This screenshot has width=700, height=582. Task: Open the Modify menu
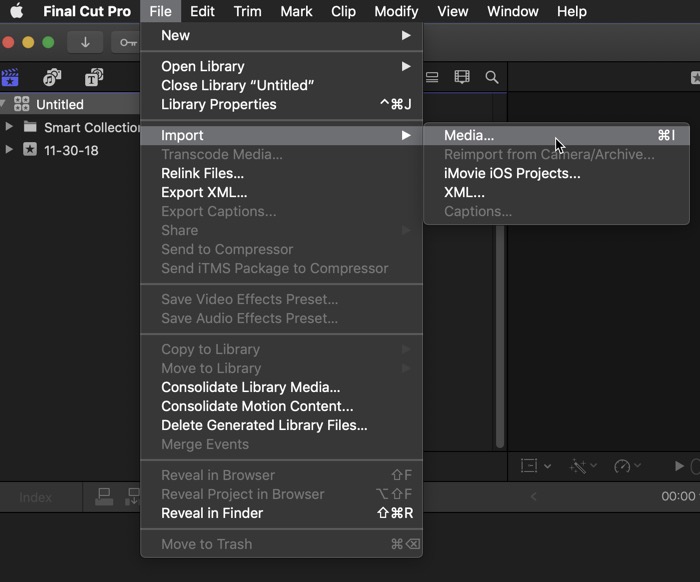click(x=396, y=11)
